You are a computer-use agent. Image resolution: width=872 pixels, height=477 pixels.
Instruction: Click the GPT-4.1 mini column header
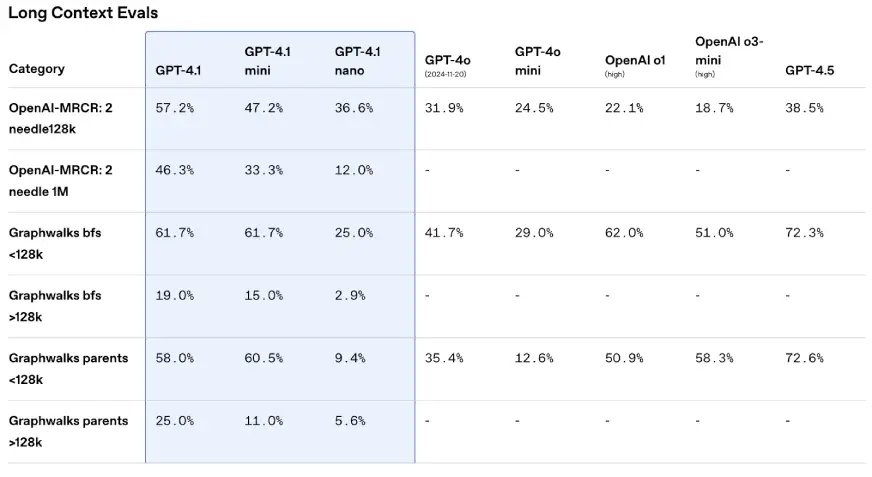(265, 61)
